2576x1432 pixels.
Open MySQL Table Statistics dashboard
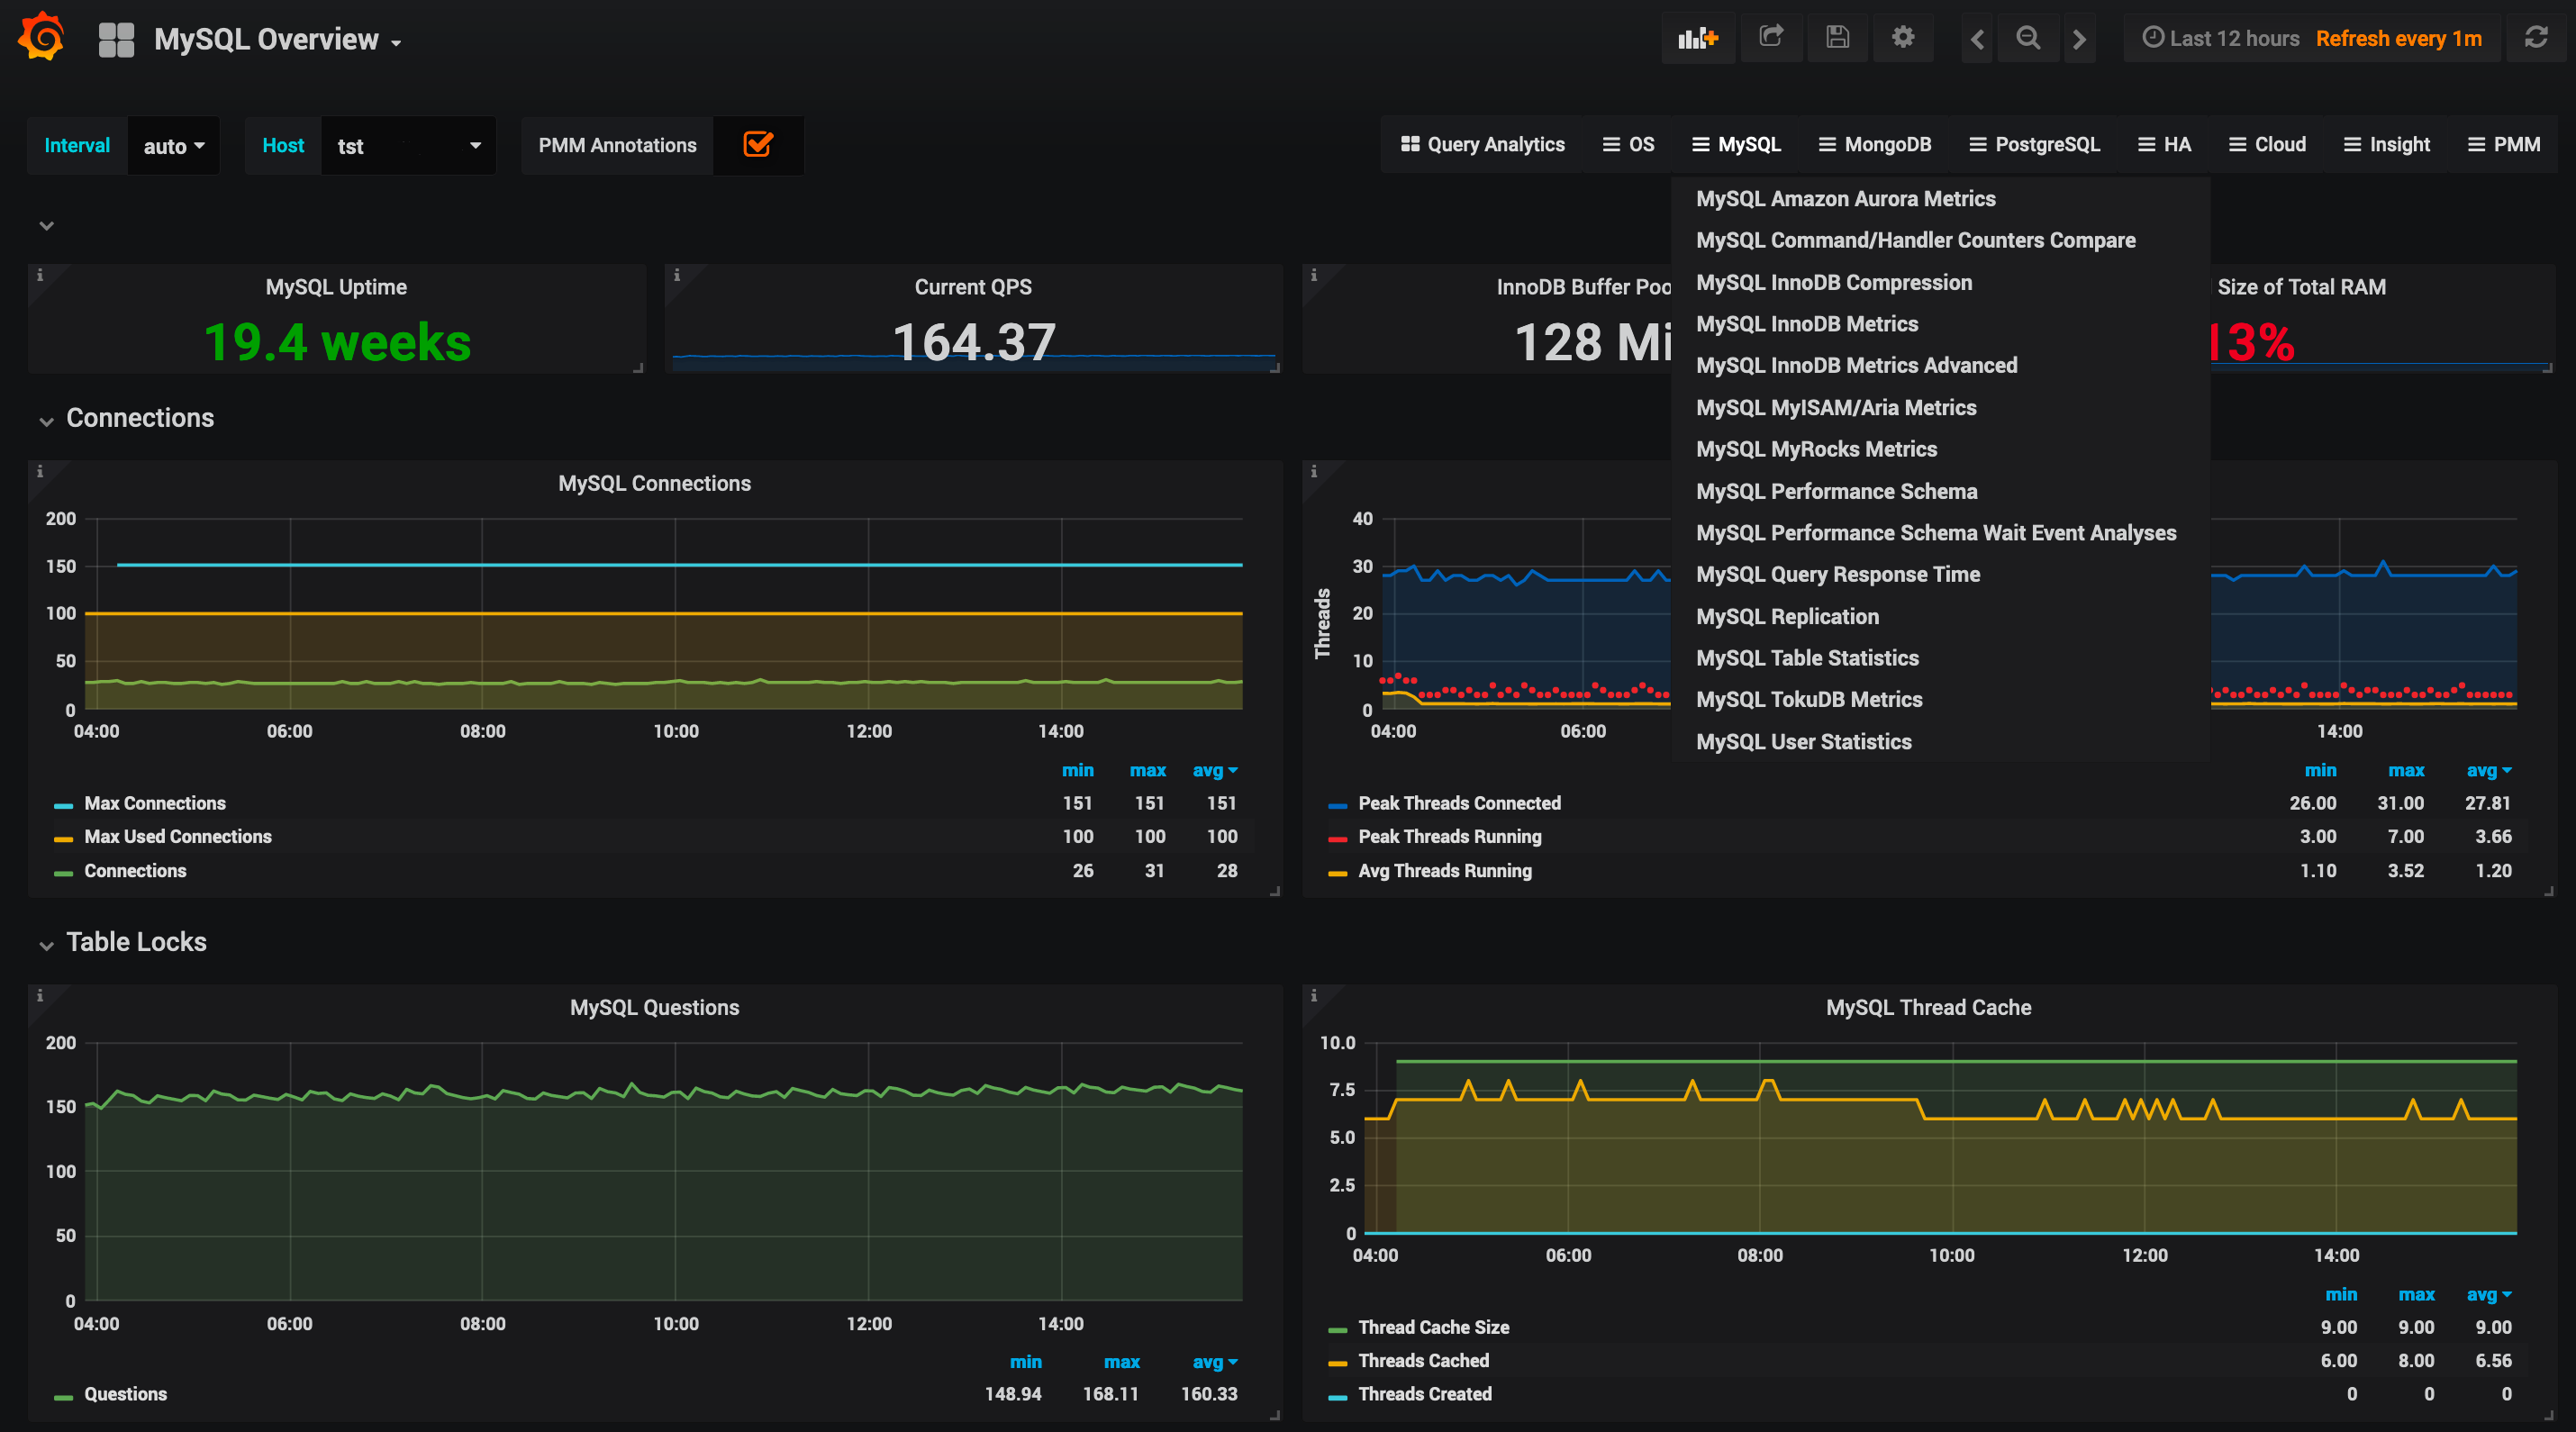coord(1807,658)
